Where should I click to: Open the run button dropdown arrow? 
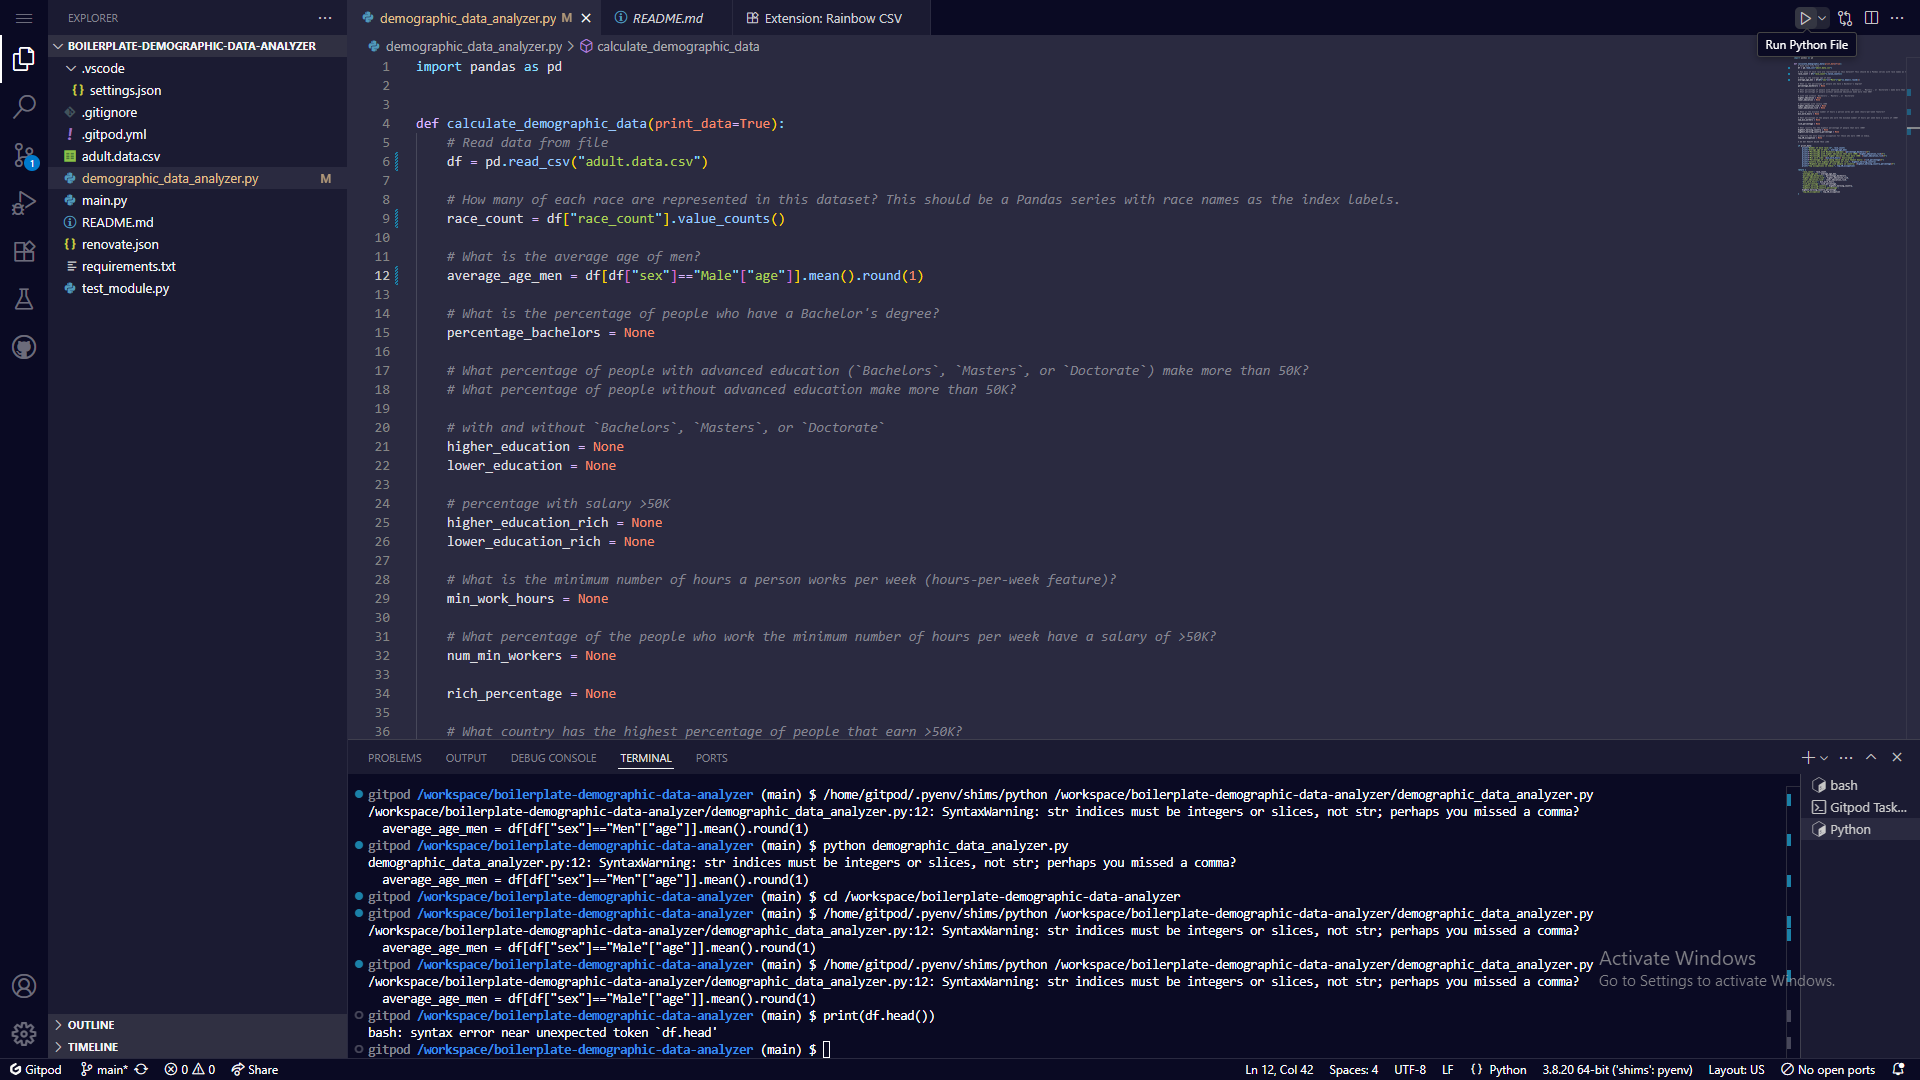tap(1822, 18)
